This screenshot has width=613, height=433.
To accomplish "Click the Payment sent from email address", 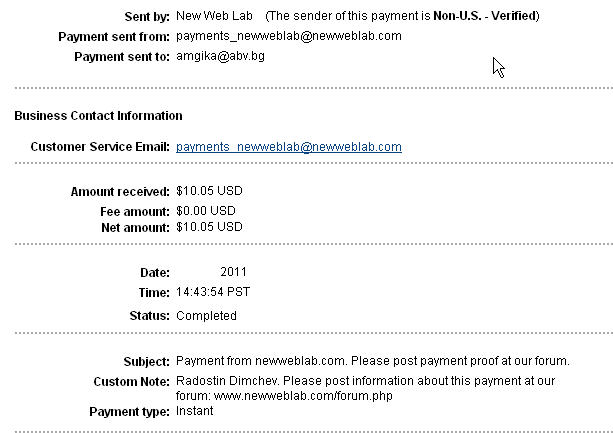I will pos(288,36).
